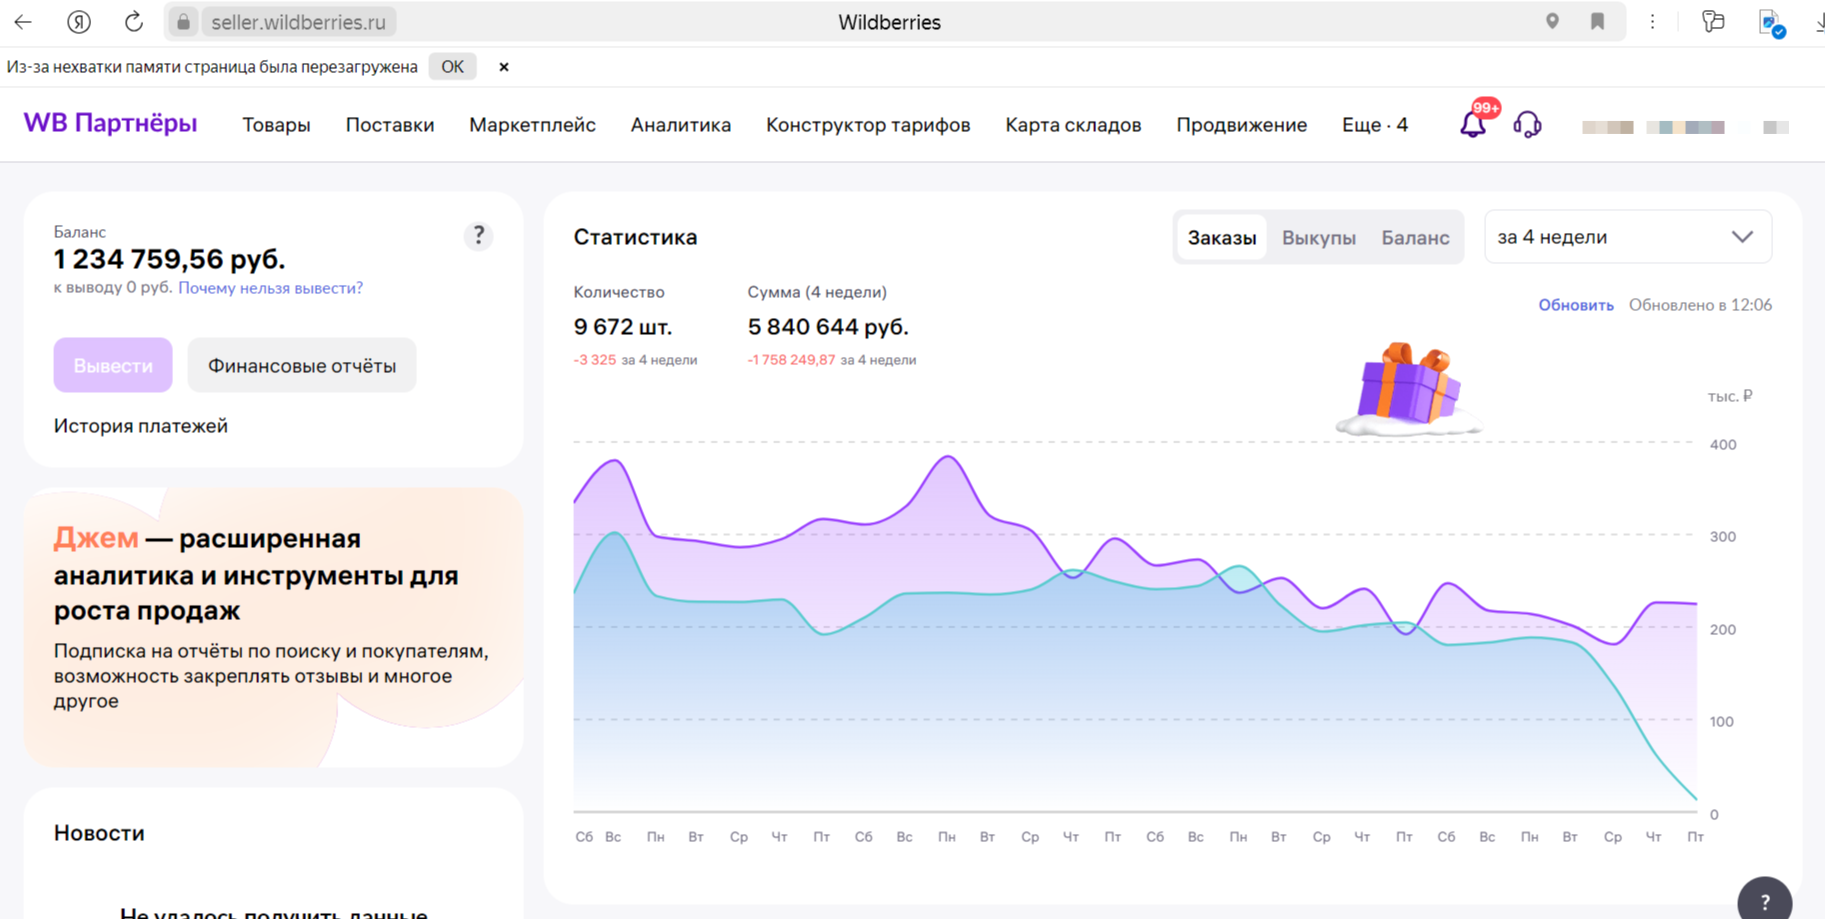Reload the page with the refresh icon
The height and width of the screenshot is (919, 1825).
(133, 21)
